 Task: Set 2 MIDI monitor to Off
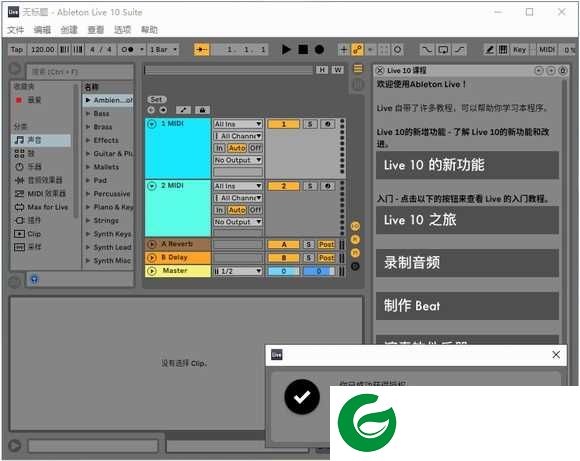255,210
